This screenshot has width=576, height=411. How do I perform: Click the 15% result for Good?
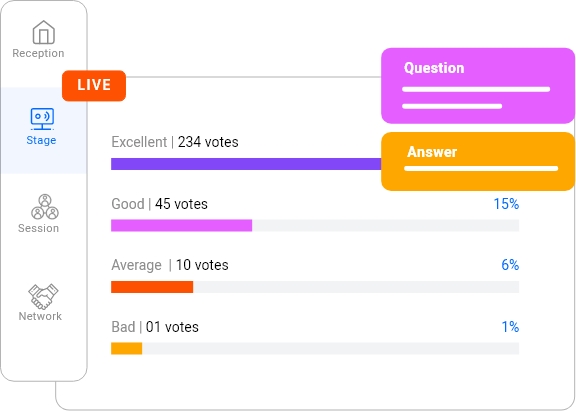506,204
